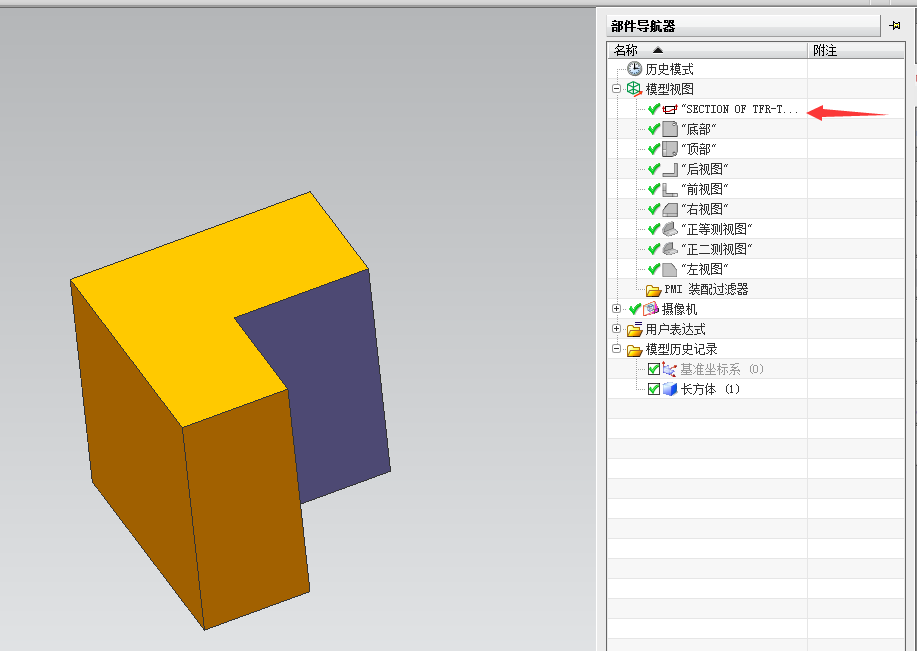Select the "右视图" view name
The height and width of the screenshot is (651, 917).
[704, 209]
